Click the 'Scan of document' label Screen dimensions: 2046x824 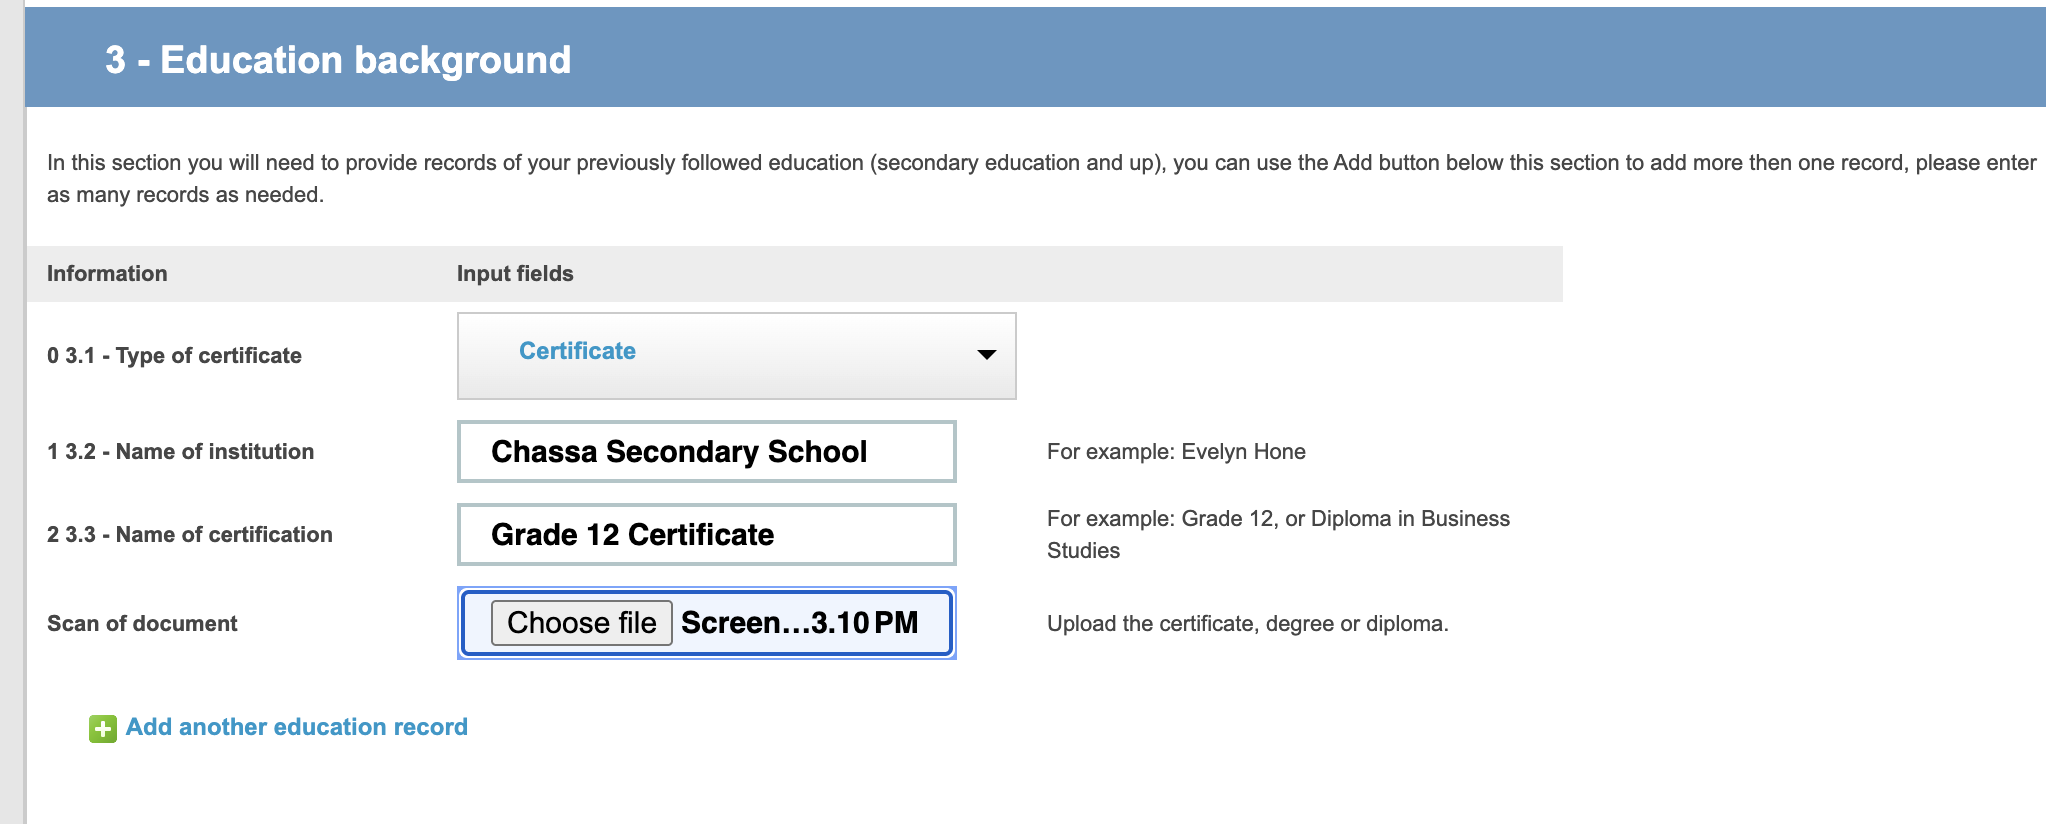coord(142,624)
